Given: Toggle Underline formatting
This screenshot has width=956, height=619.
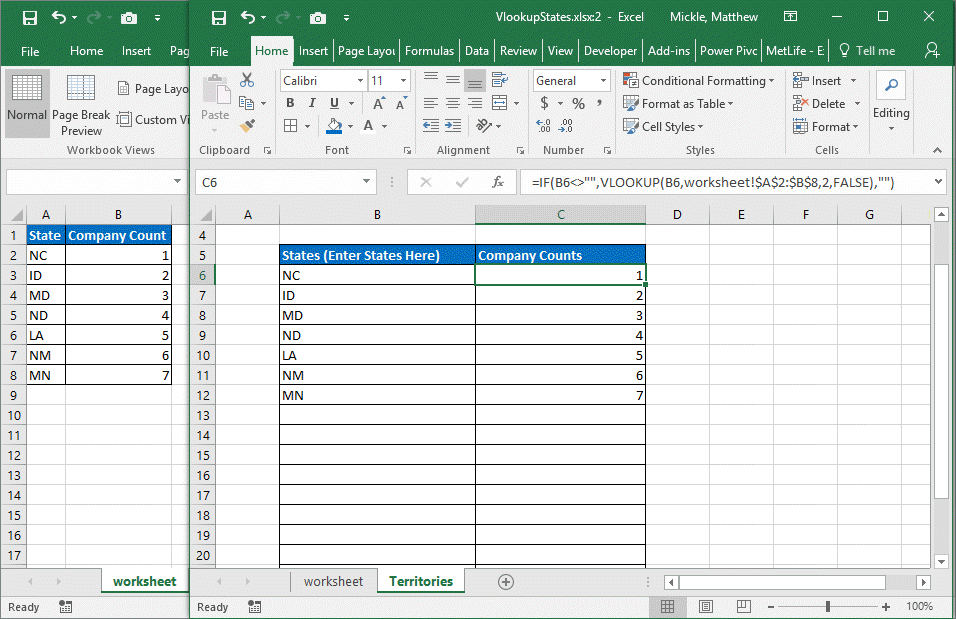Looking at the screenshot, I should (x=334, y=103).
